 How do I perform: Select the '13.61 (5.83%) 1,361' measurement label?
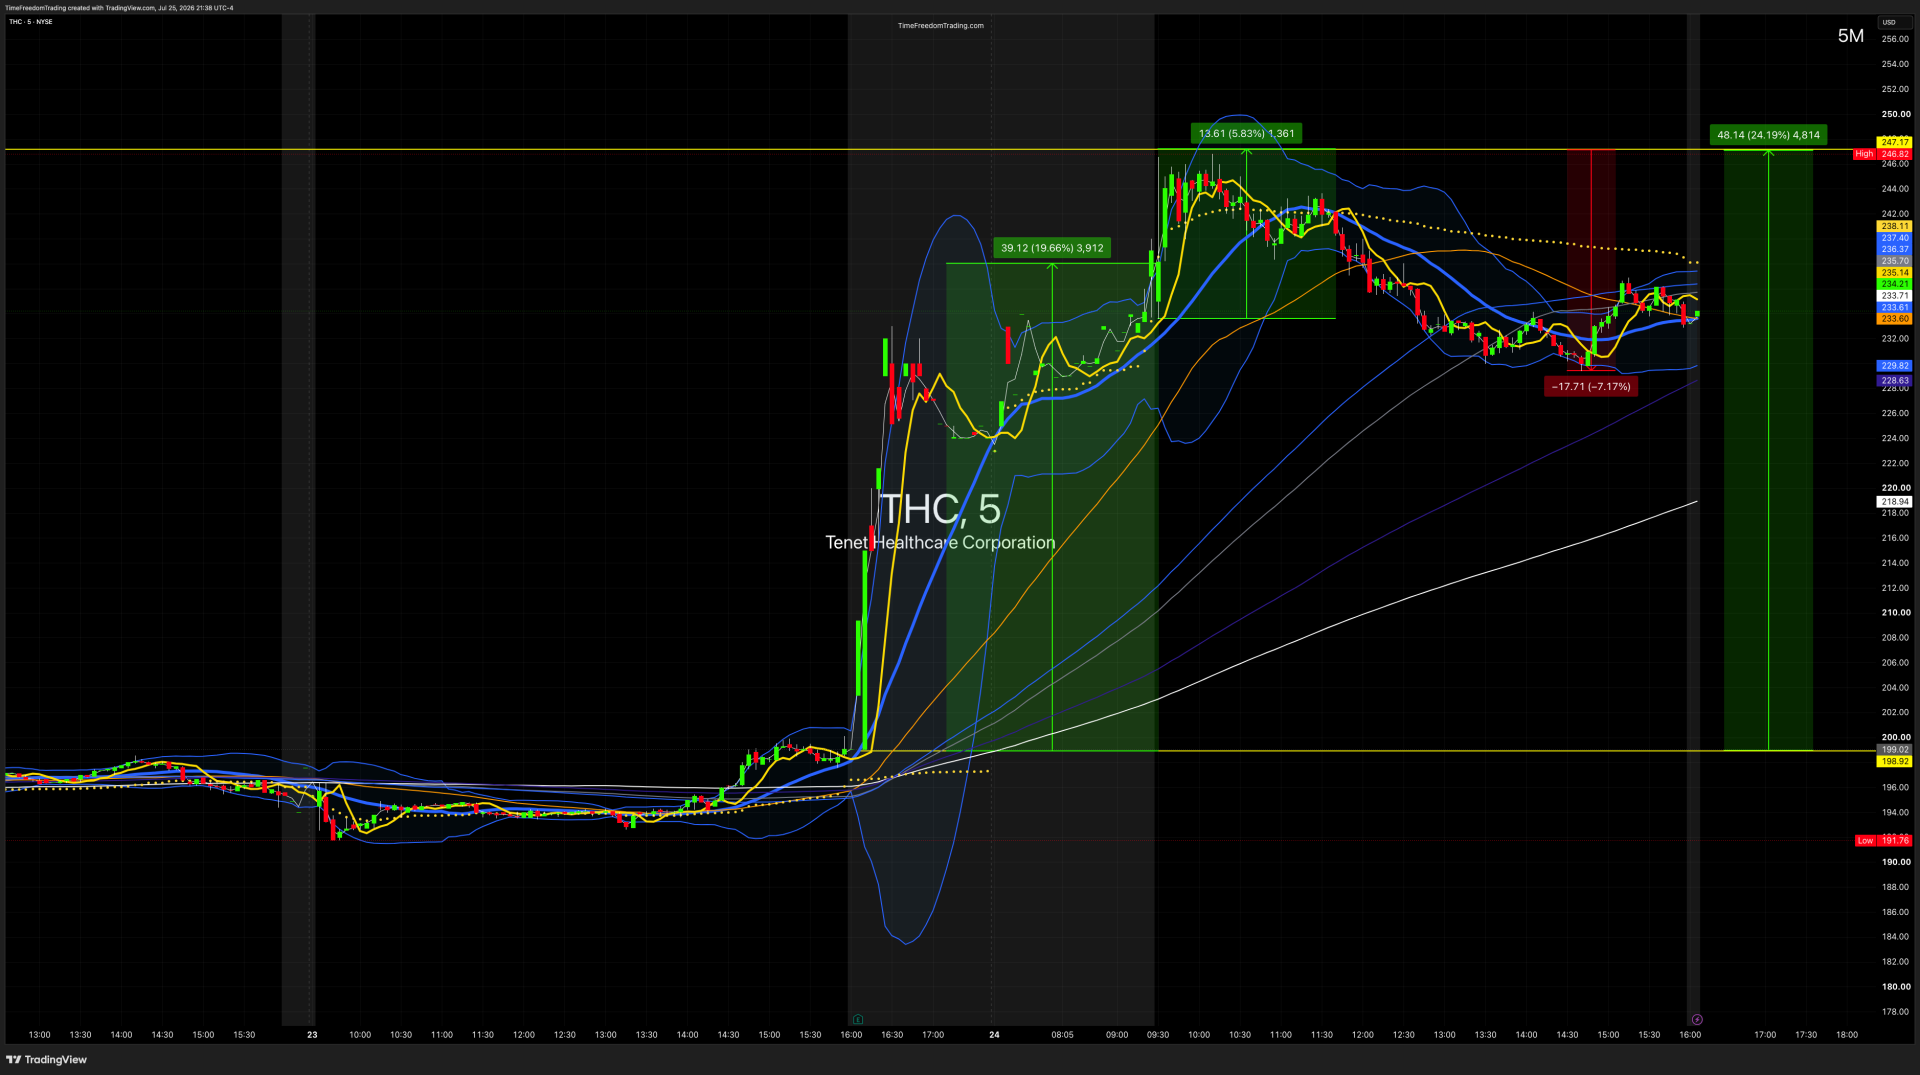coord(1246,133)
